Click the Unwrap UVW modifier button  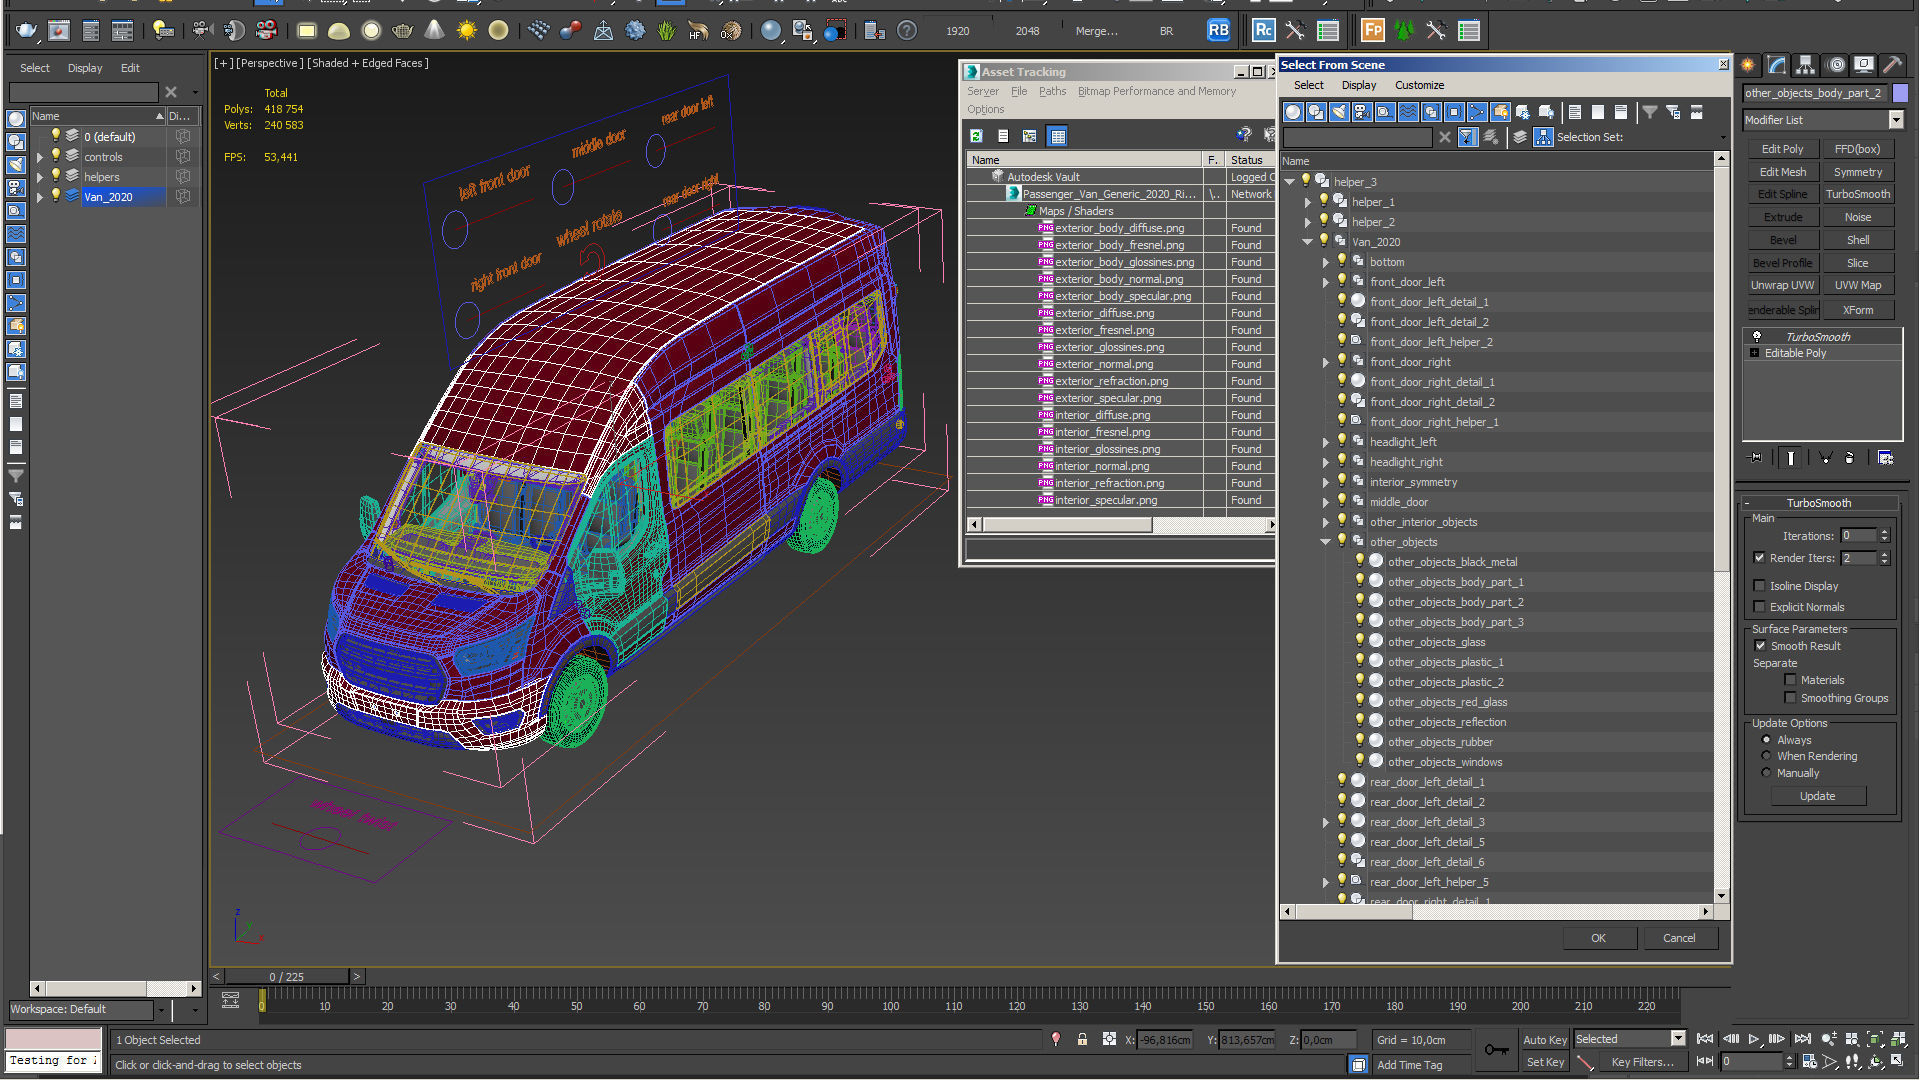[x=1782, y=285]
